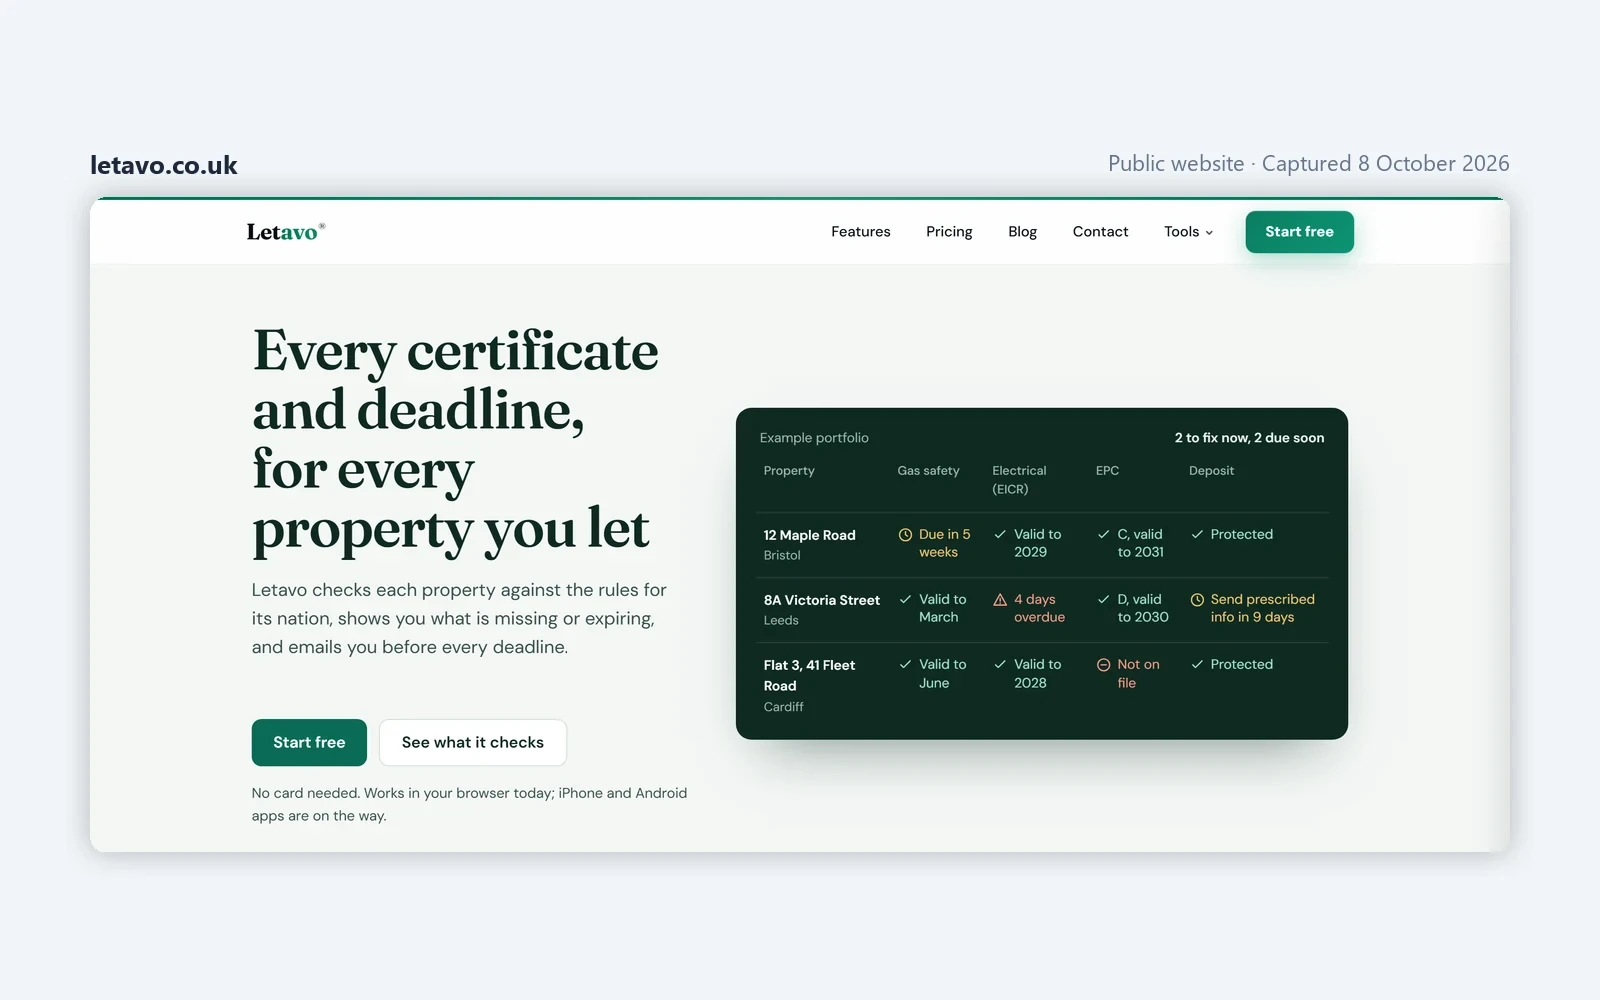Click the Start free button below the headline
Image resolution: width=1600 pixels, height=1000 pixels.
point(309,743)
